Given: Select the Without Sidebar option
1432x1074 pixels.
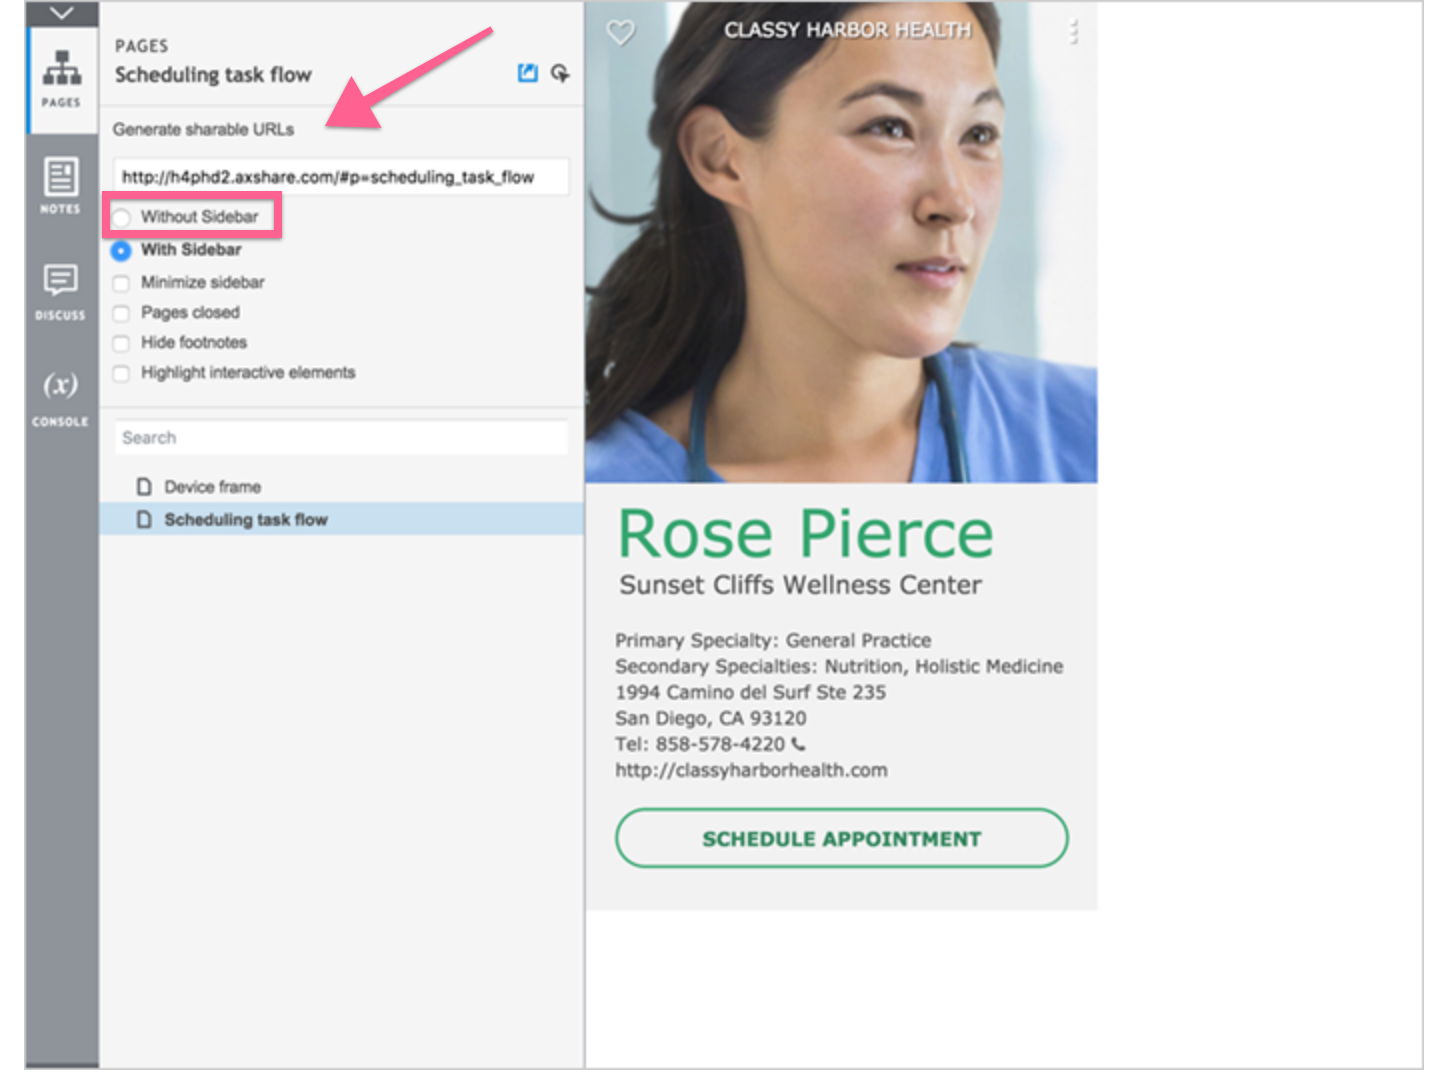Looking at the screenshot, I should tap(121, 217).
